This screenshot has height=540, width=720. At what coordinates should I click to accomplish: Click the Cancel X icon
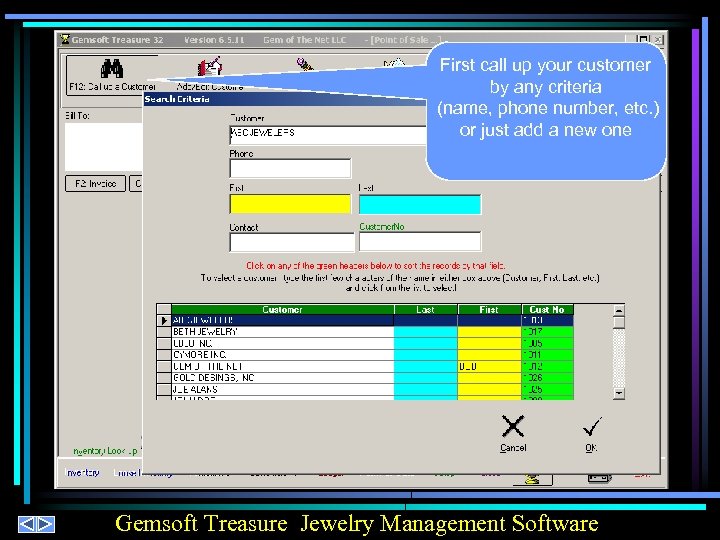(x=512, y=426)
